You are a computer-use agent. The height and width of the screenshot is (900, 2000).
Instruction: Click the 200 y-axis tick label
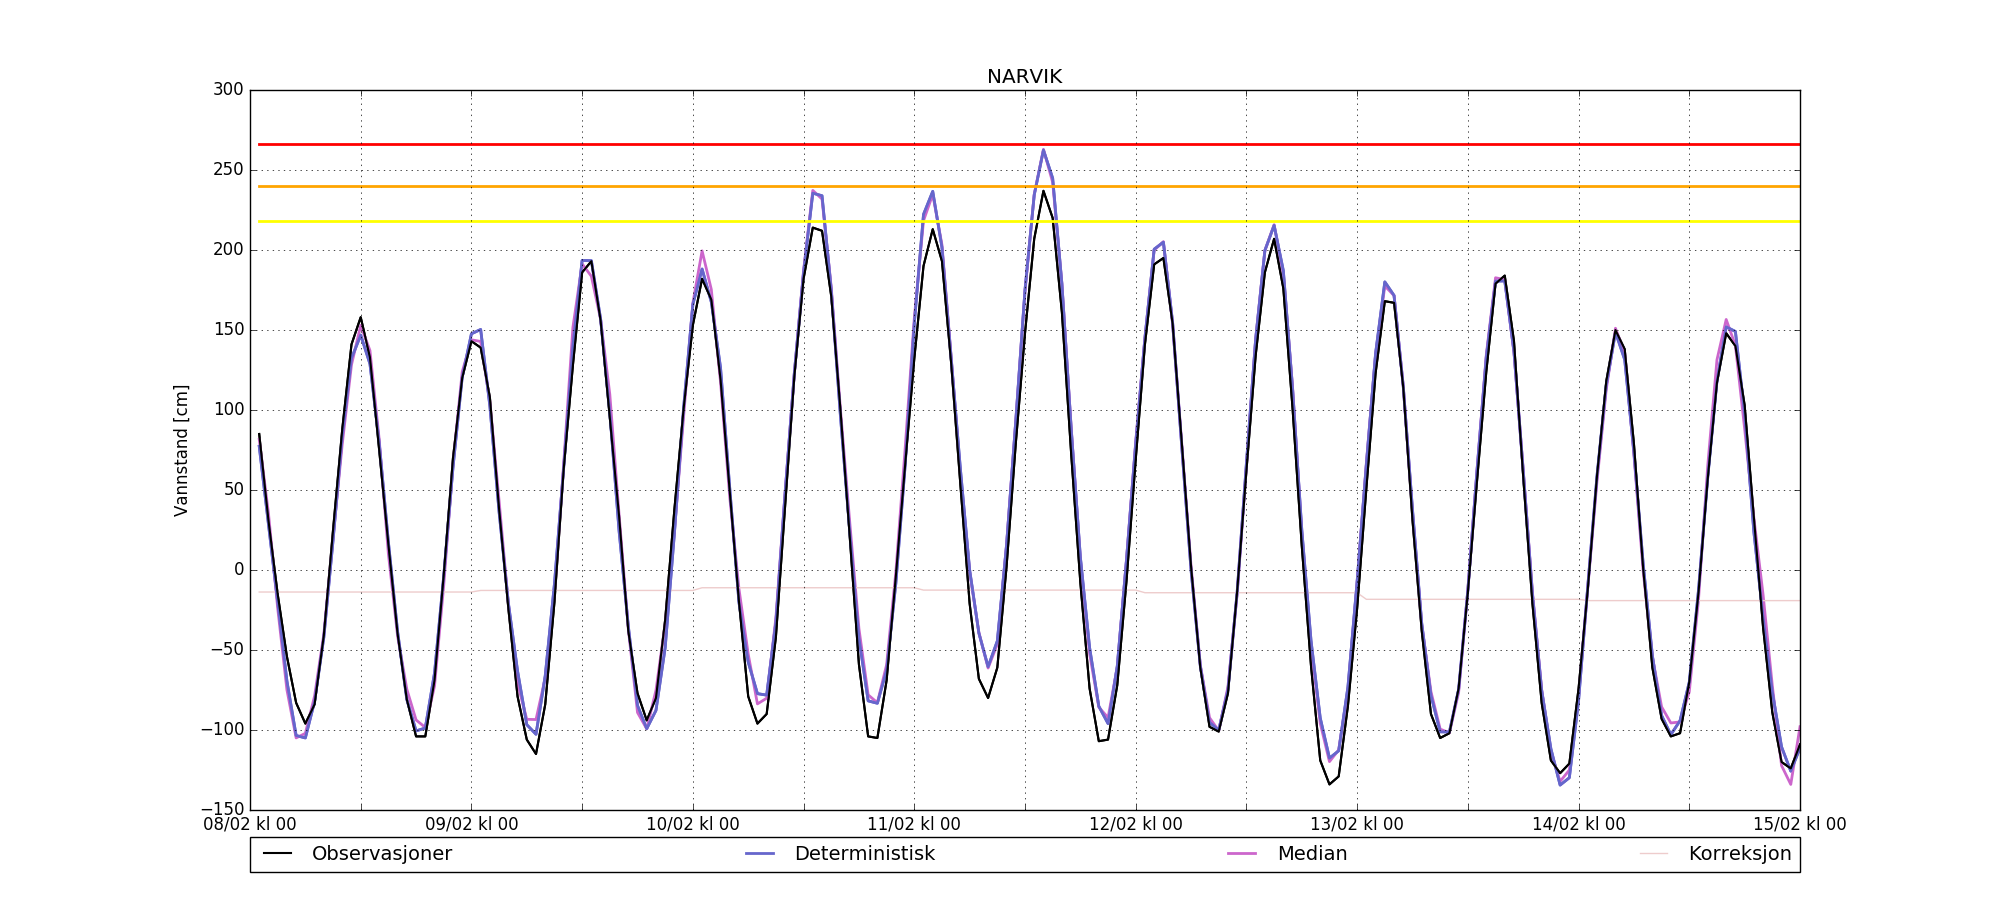coord(228,250)
